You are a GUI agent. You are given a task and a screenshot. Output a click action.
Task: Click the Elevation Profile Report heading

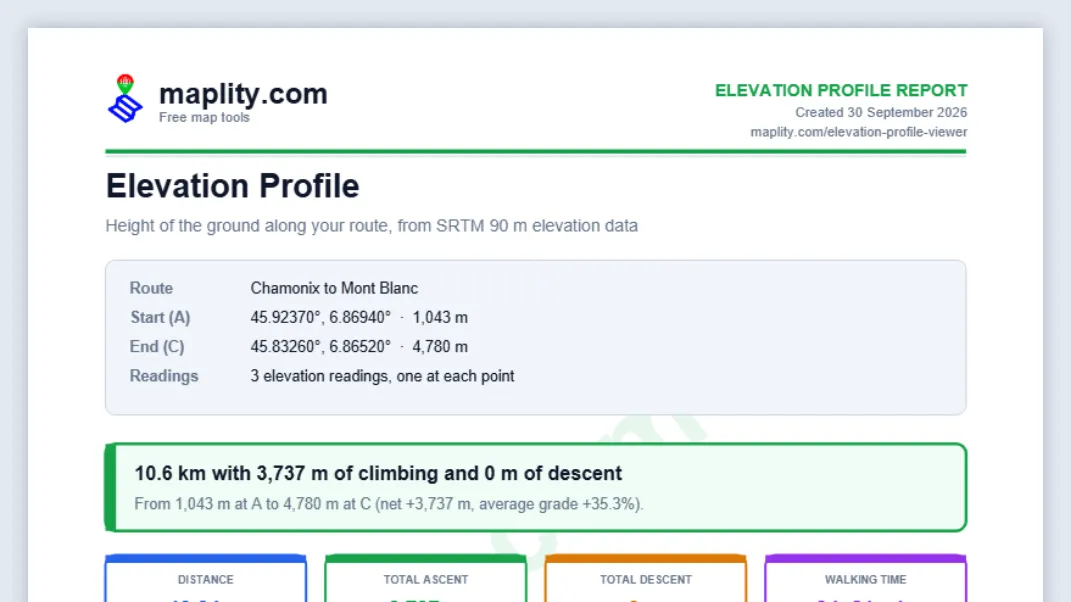point(841,90)
